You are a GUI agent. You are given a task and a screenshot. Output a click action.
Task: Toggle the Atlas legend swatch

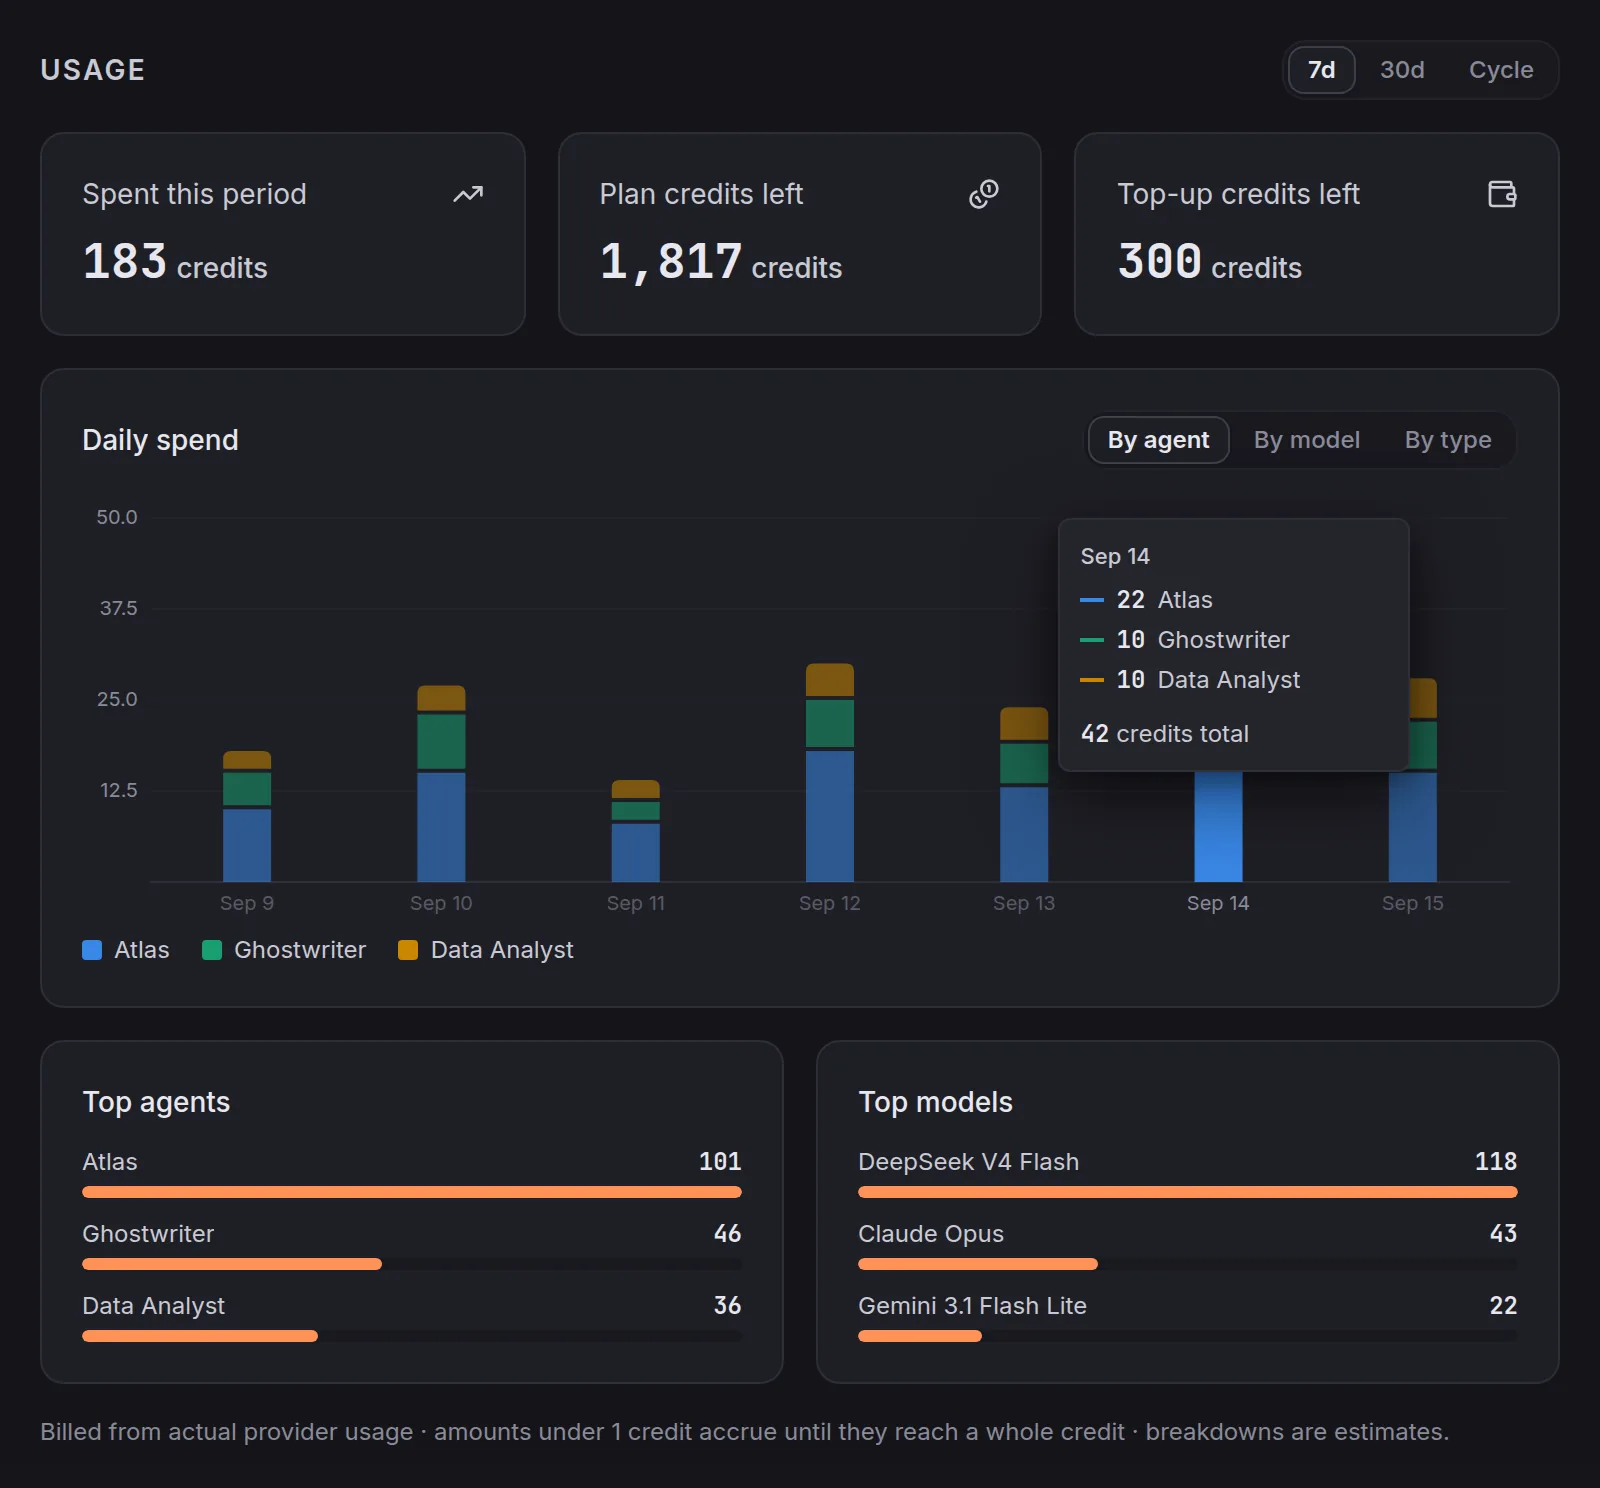(x=92, y=950)
